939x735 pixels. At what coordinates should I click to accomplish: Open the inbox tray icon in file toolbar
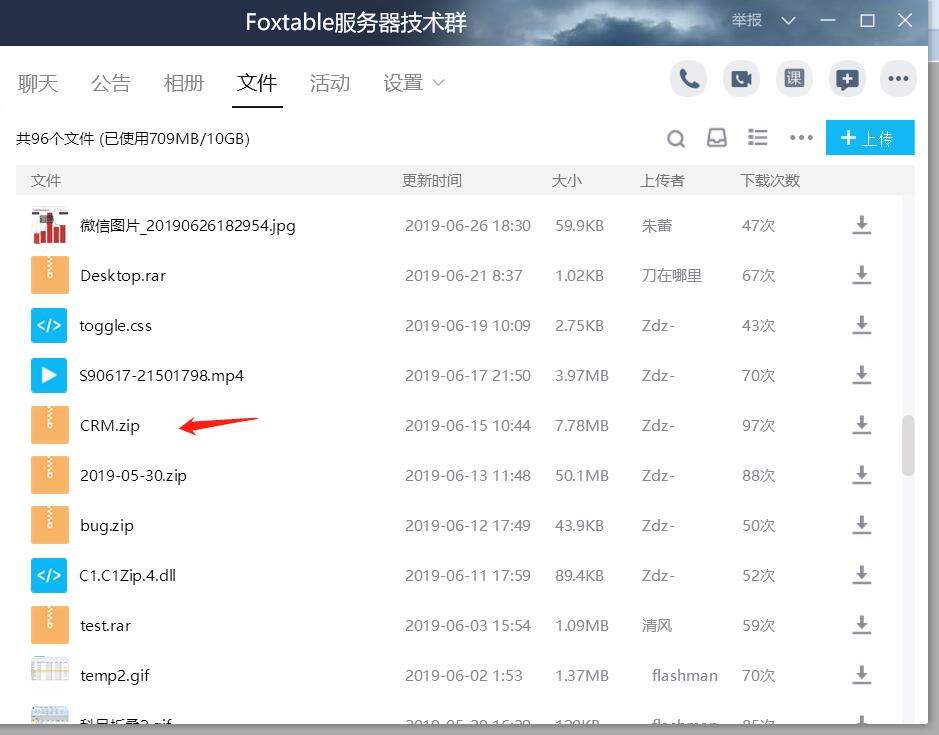click(x=716, y=138)
